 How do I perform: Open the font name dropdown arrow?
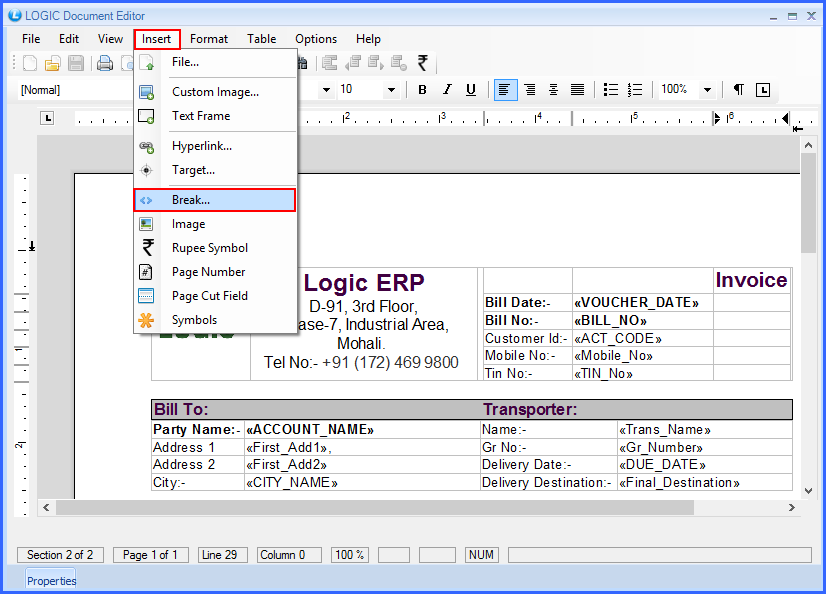pos(327,90)
